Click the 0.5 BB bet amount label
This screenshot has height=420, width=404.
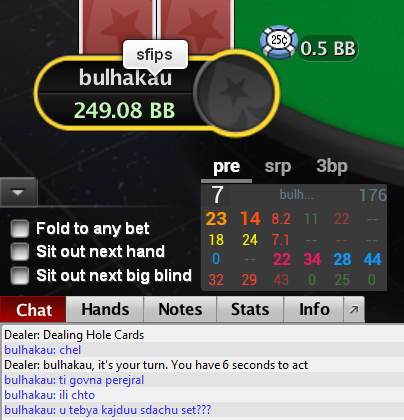tap(328, 48)
